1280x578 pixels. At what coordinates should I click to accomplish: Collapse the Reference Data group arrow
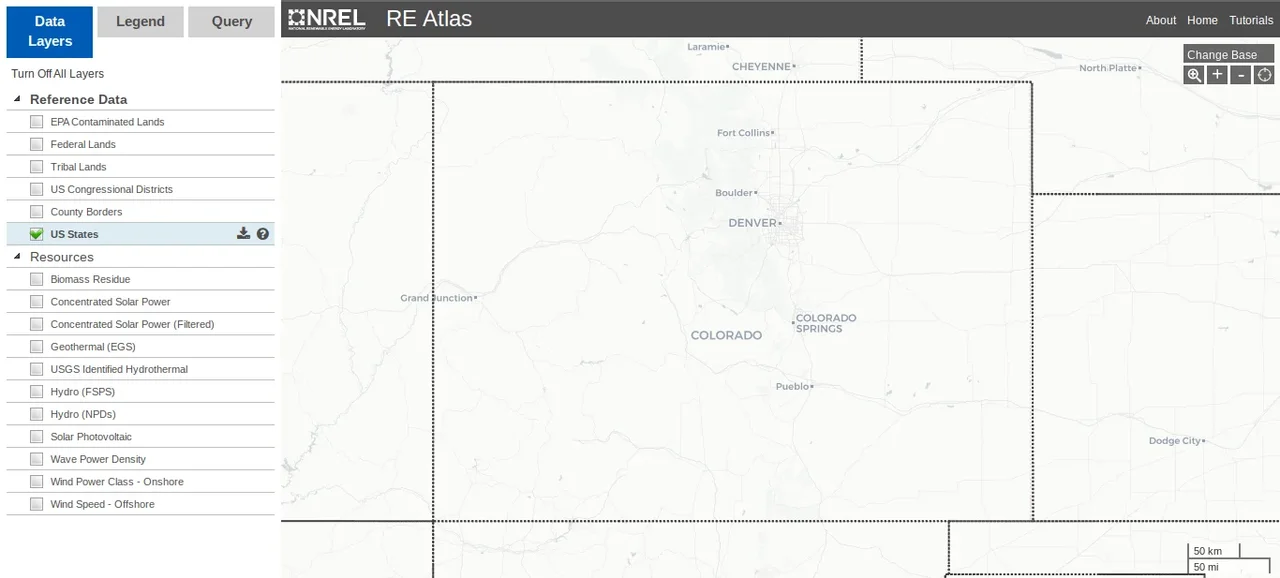(x=17, y=99)
